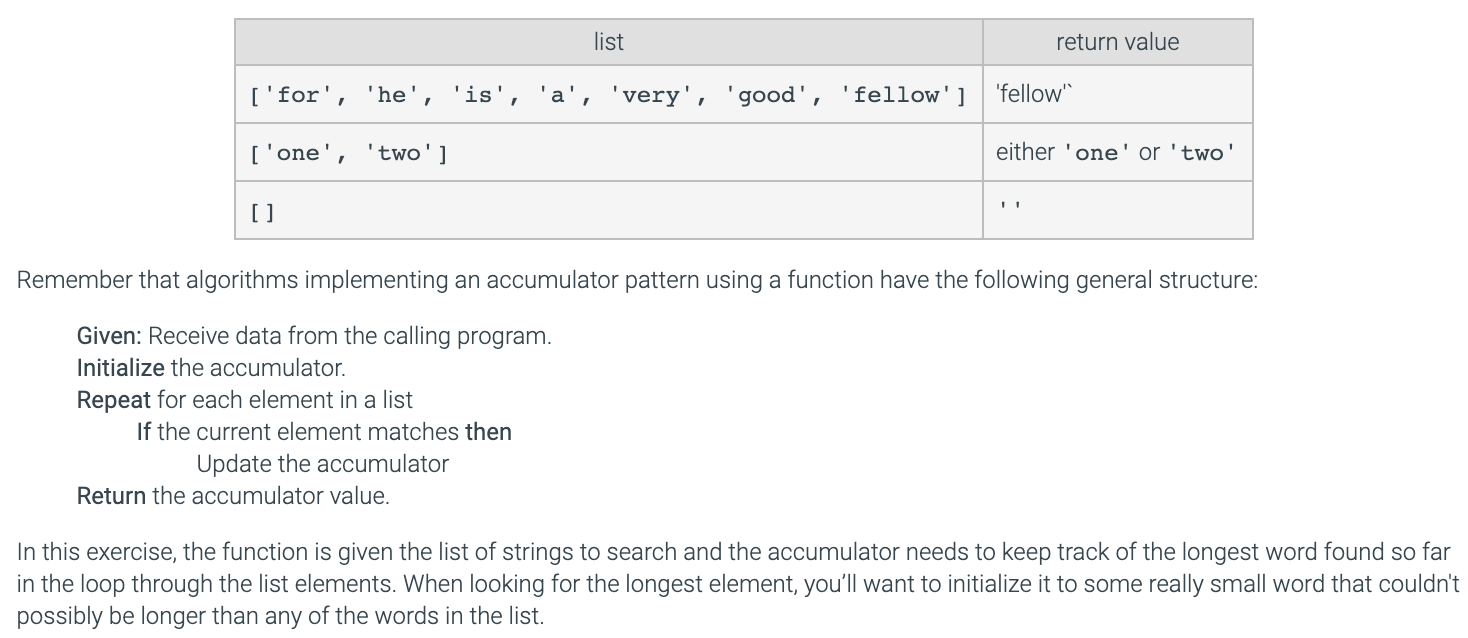Click the 'return value' column header
This screenshot has height=638, width=1468.
(1117, 42)
